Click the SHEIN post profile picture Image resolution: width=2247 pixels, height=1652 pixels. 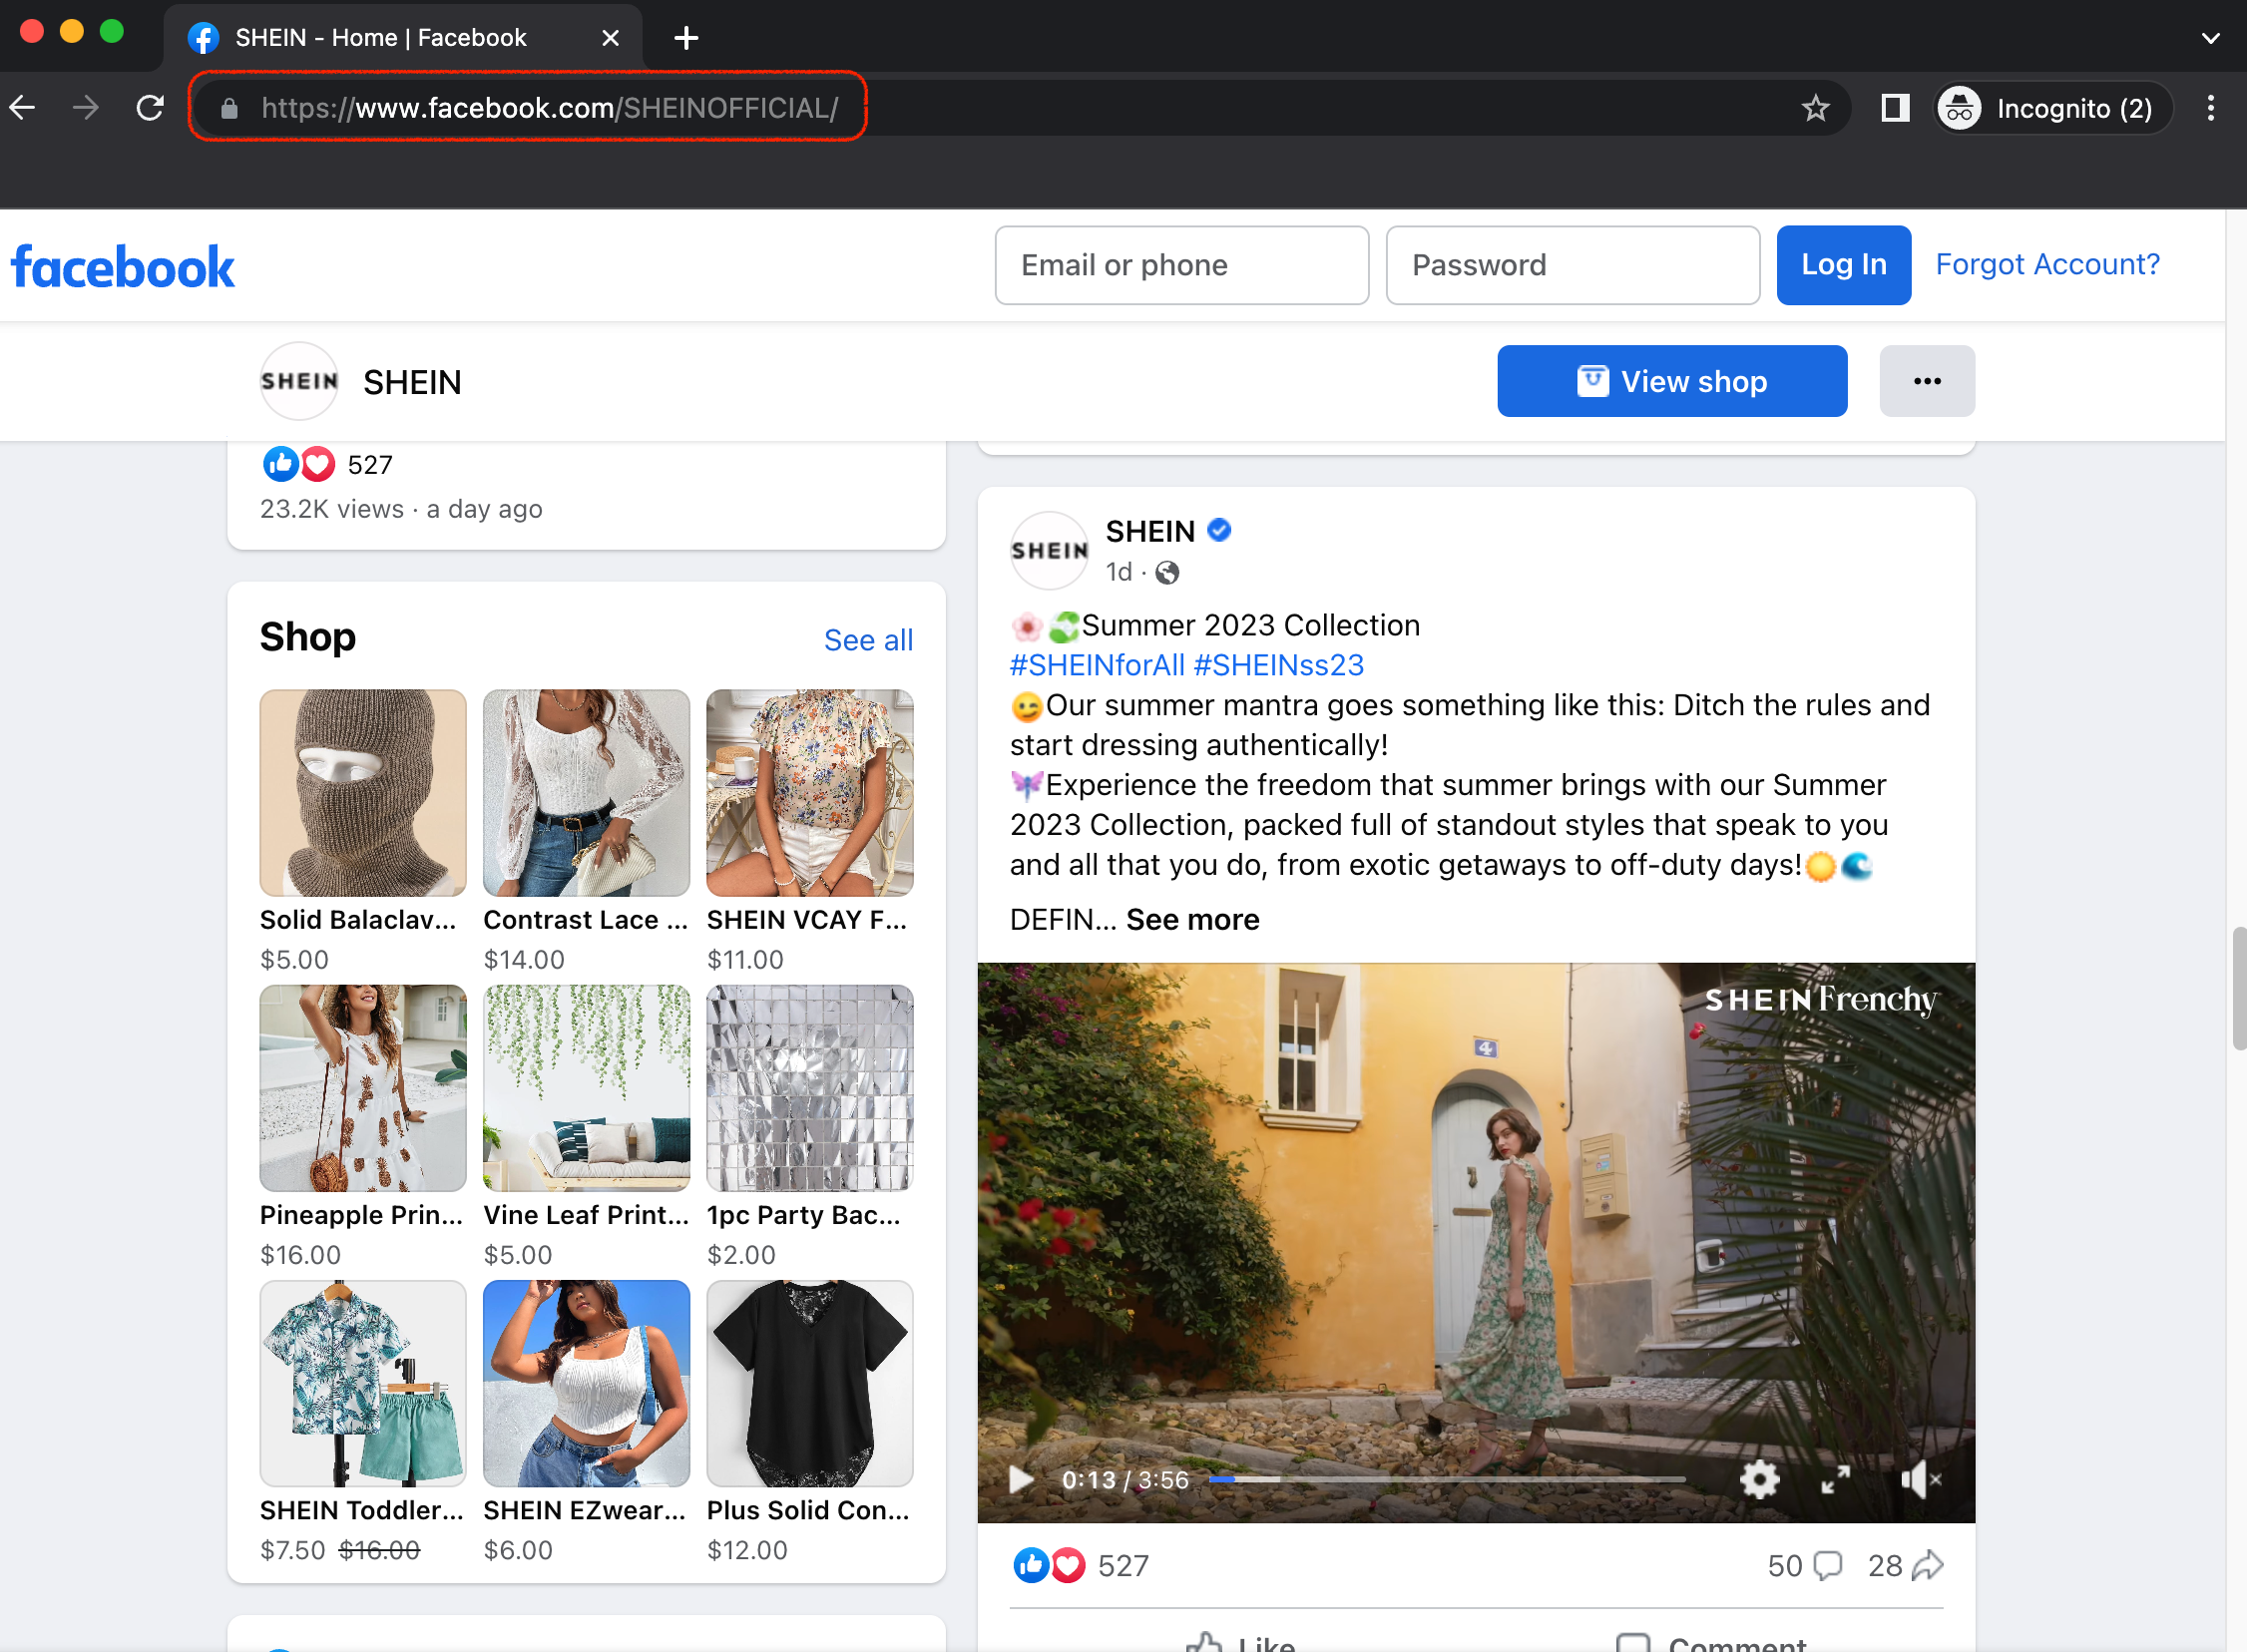[x=1049, y=550]
